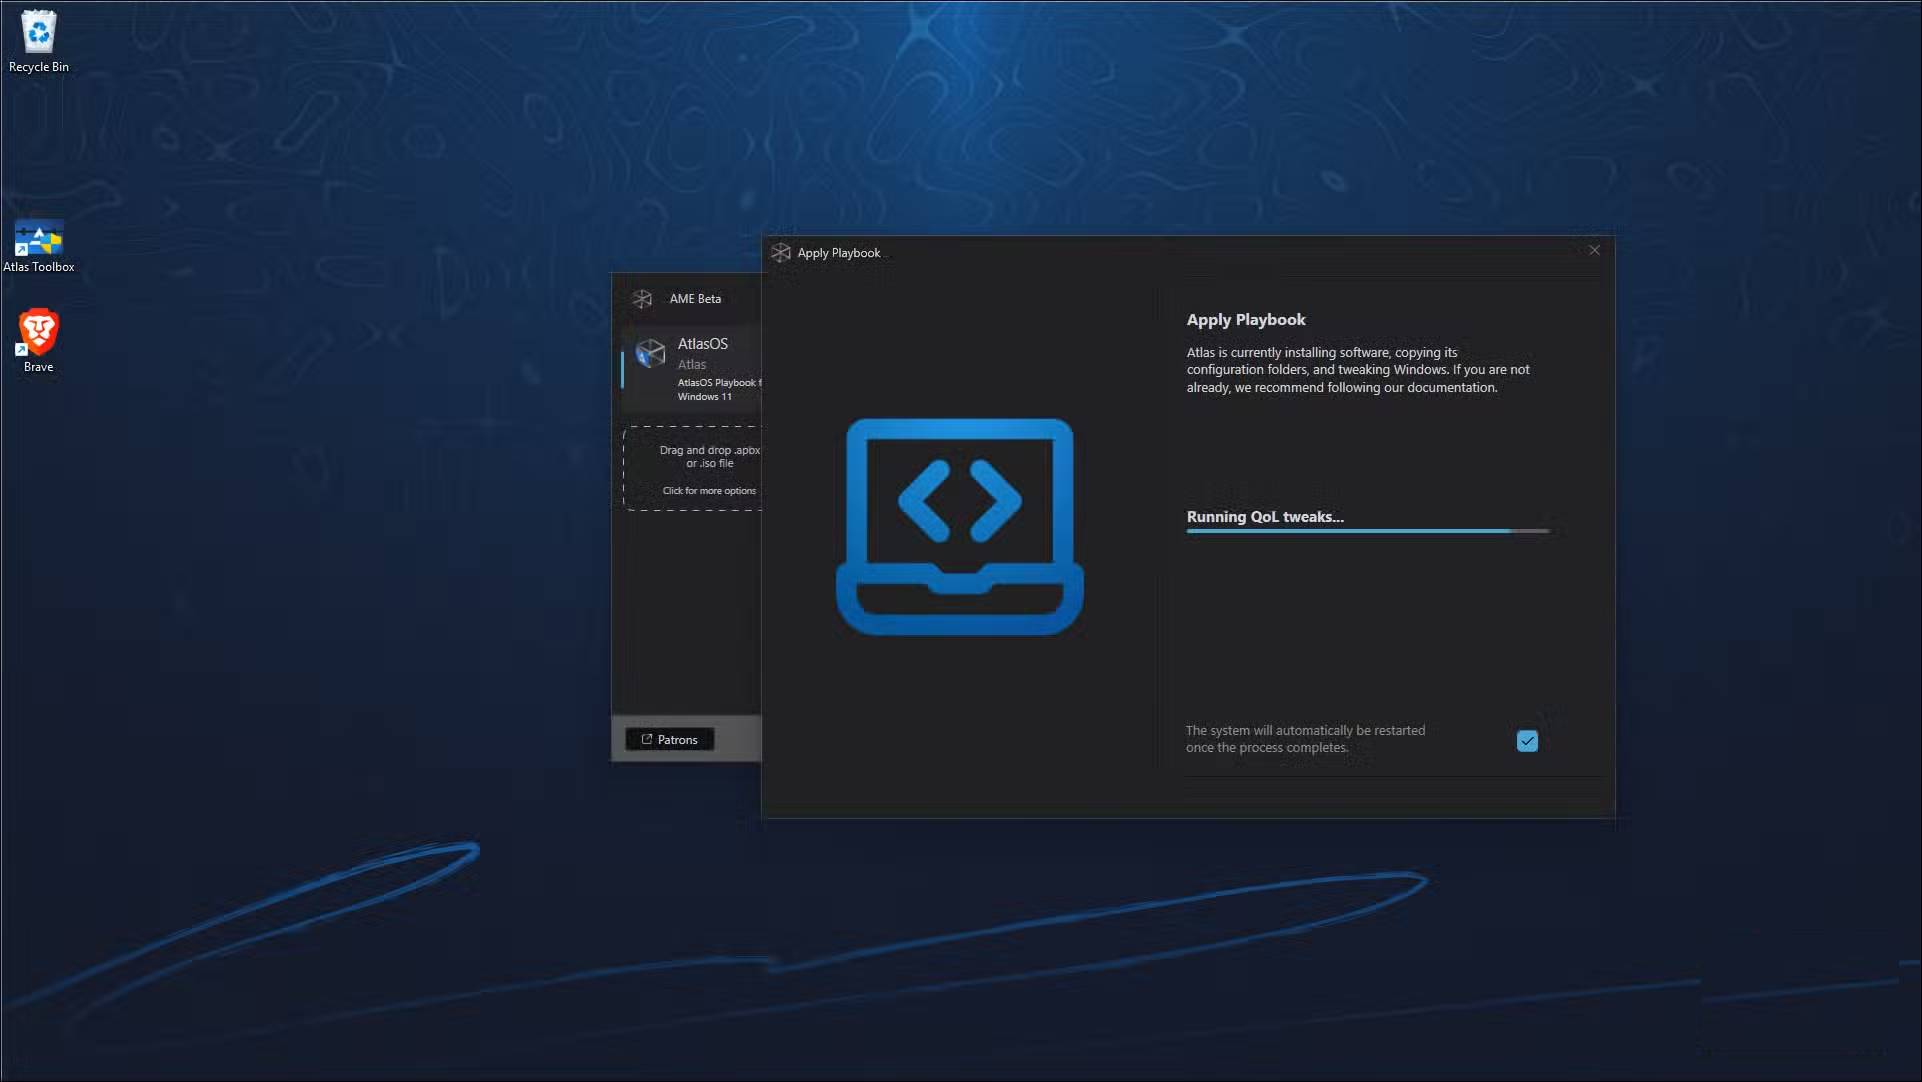Click the Running QoL tweaks progress bar
1922x1082 pixels.
tap(1367, 531)
